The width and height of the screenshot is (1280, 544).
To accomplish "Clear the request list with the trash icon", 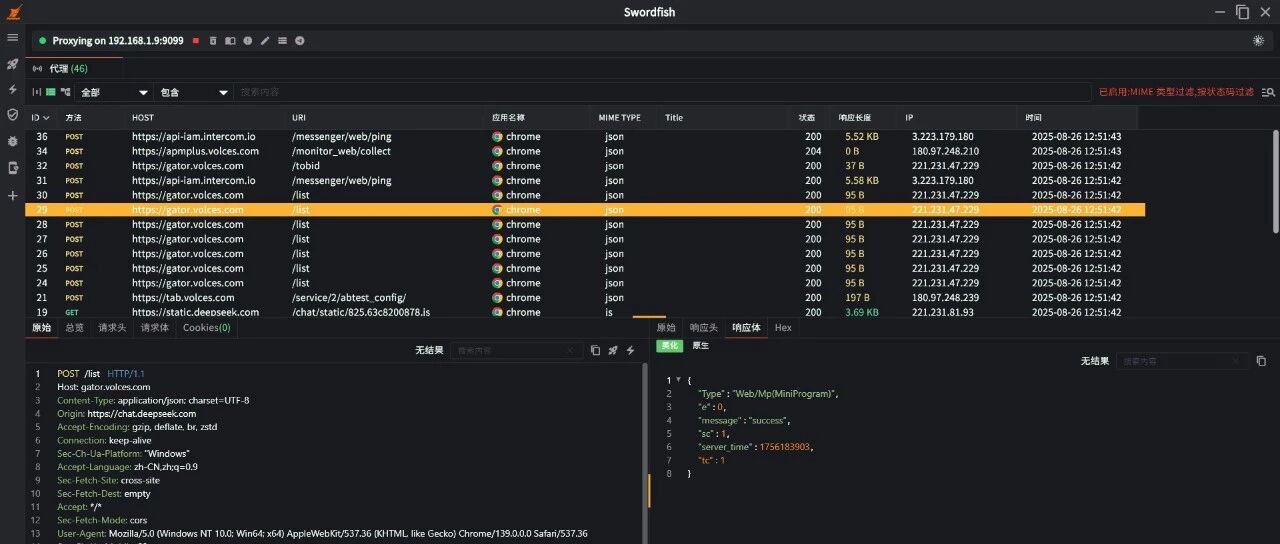I will click(213, 41).
